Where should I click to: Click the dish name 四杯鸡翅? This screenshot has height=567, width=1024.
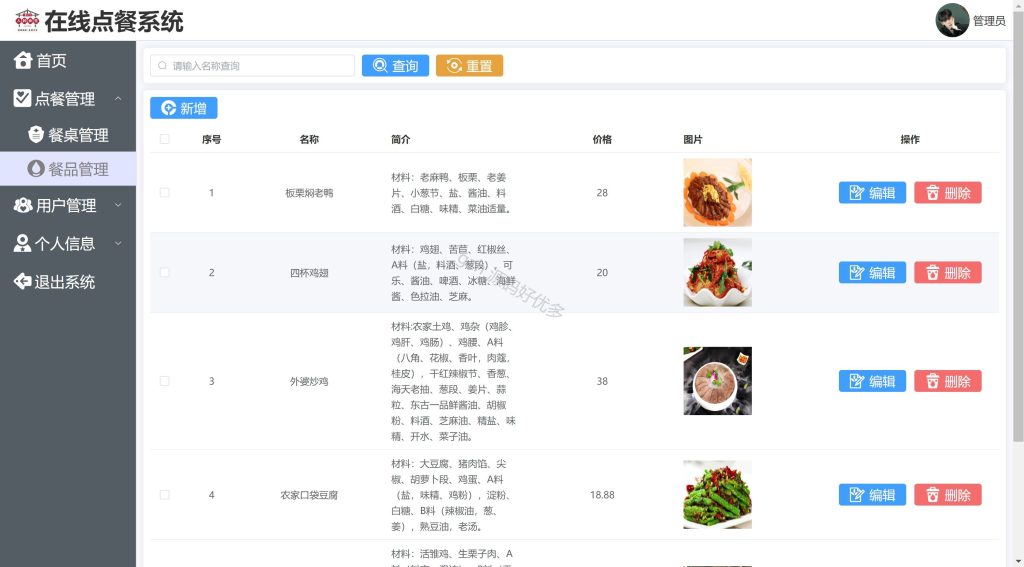point(309,272)
